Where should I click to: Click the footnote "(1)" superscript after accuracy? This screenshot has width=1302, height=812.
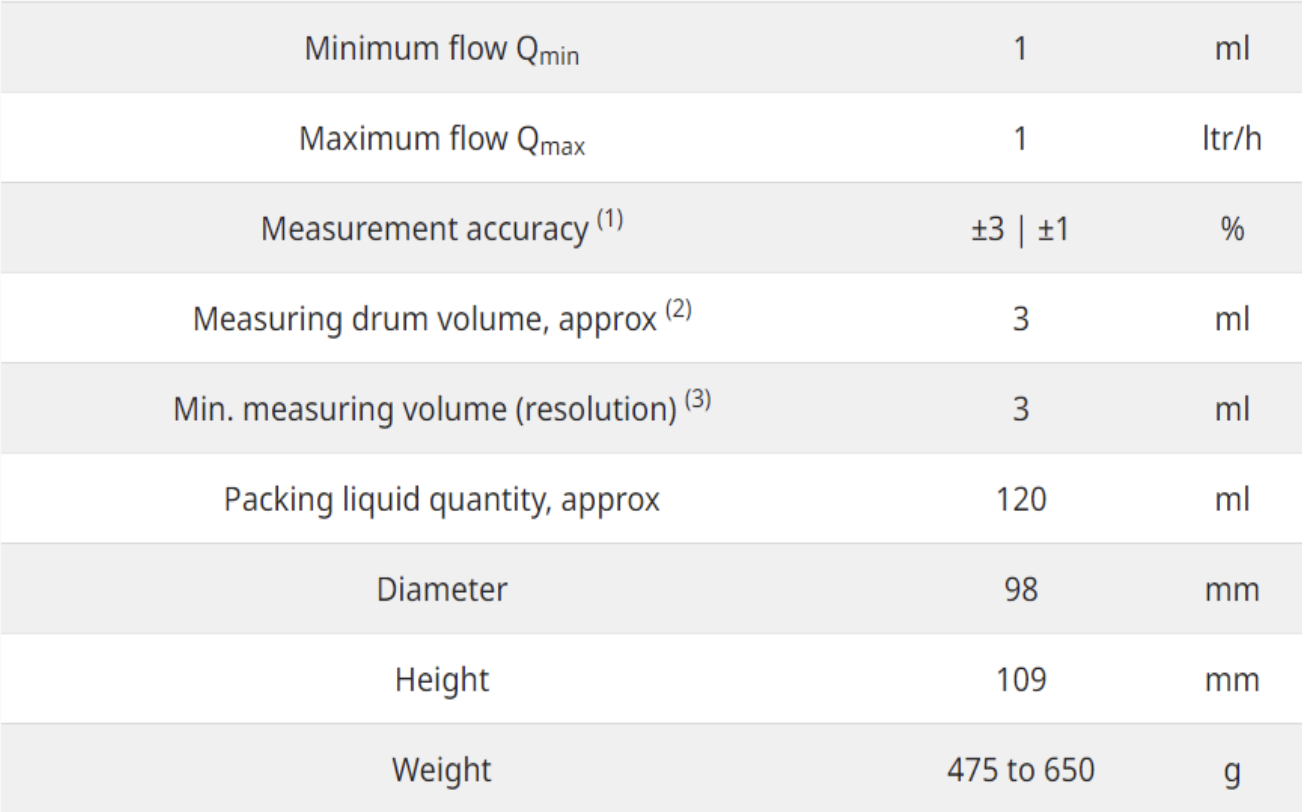608,219
